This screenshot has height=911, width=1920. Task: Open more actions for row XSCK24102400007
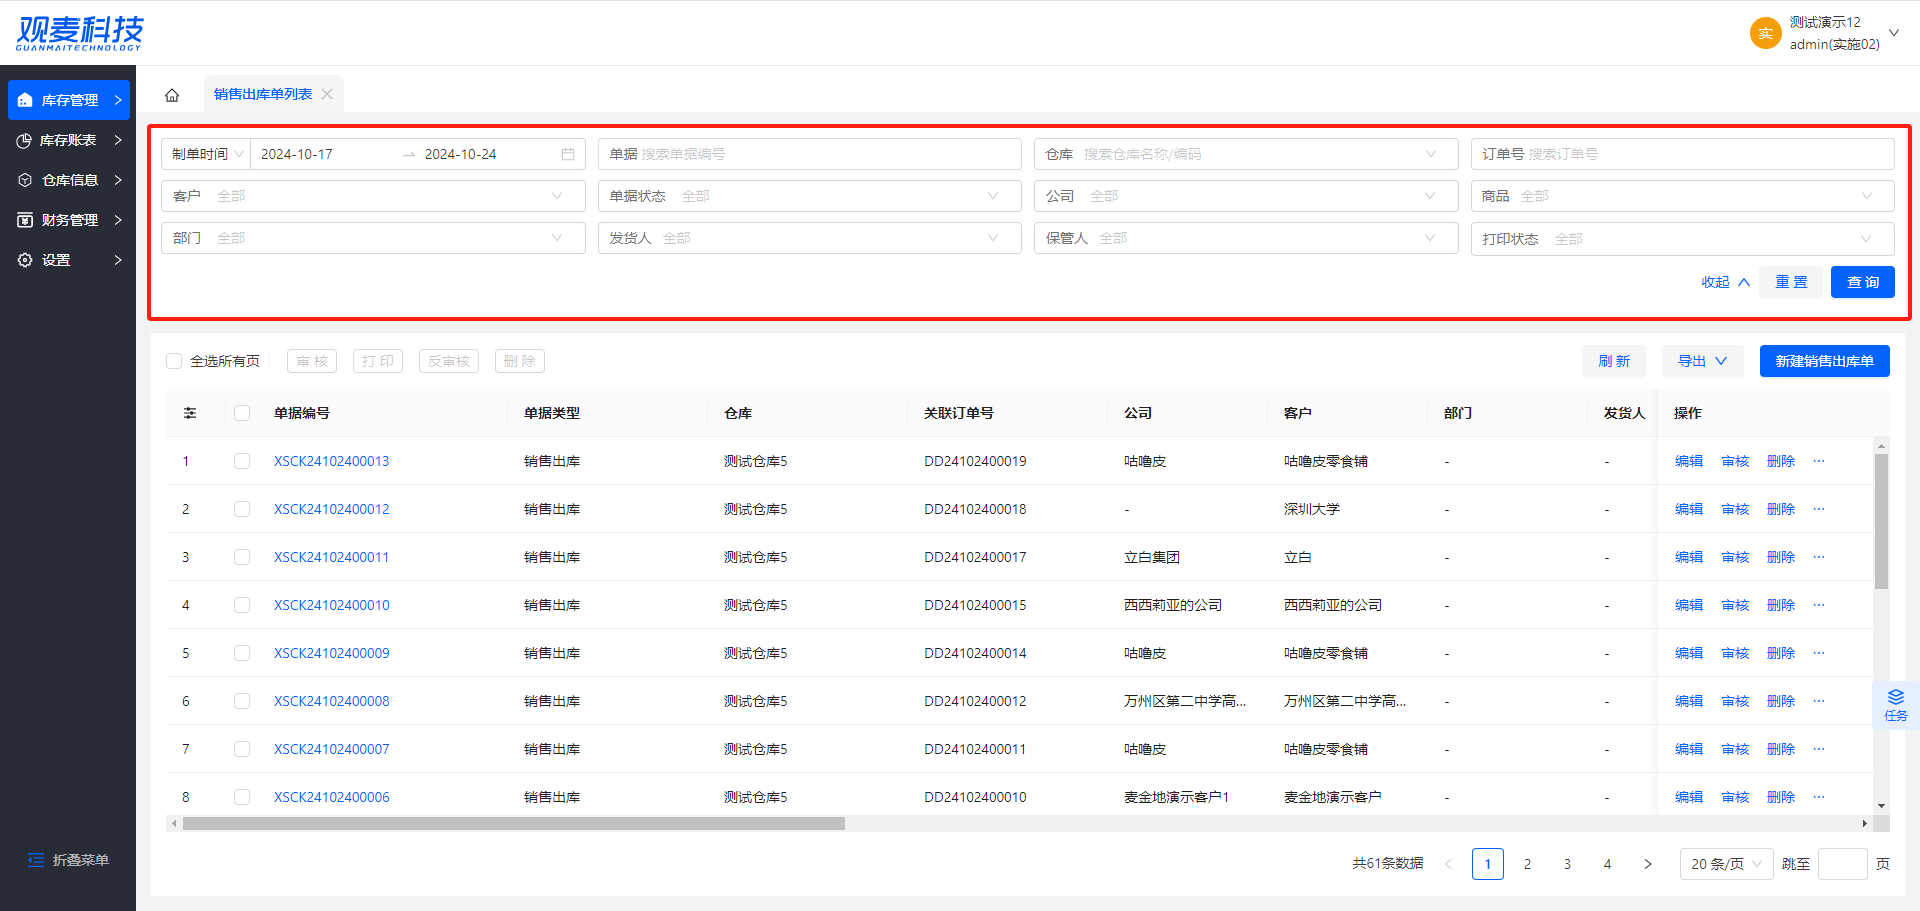pos(1819,749)
